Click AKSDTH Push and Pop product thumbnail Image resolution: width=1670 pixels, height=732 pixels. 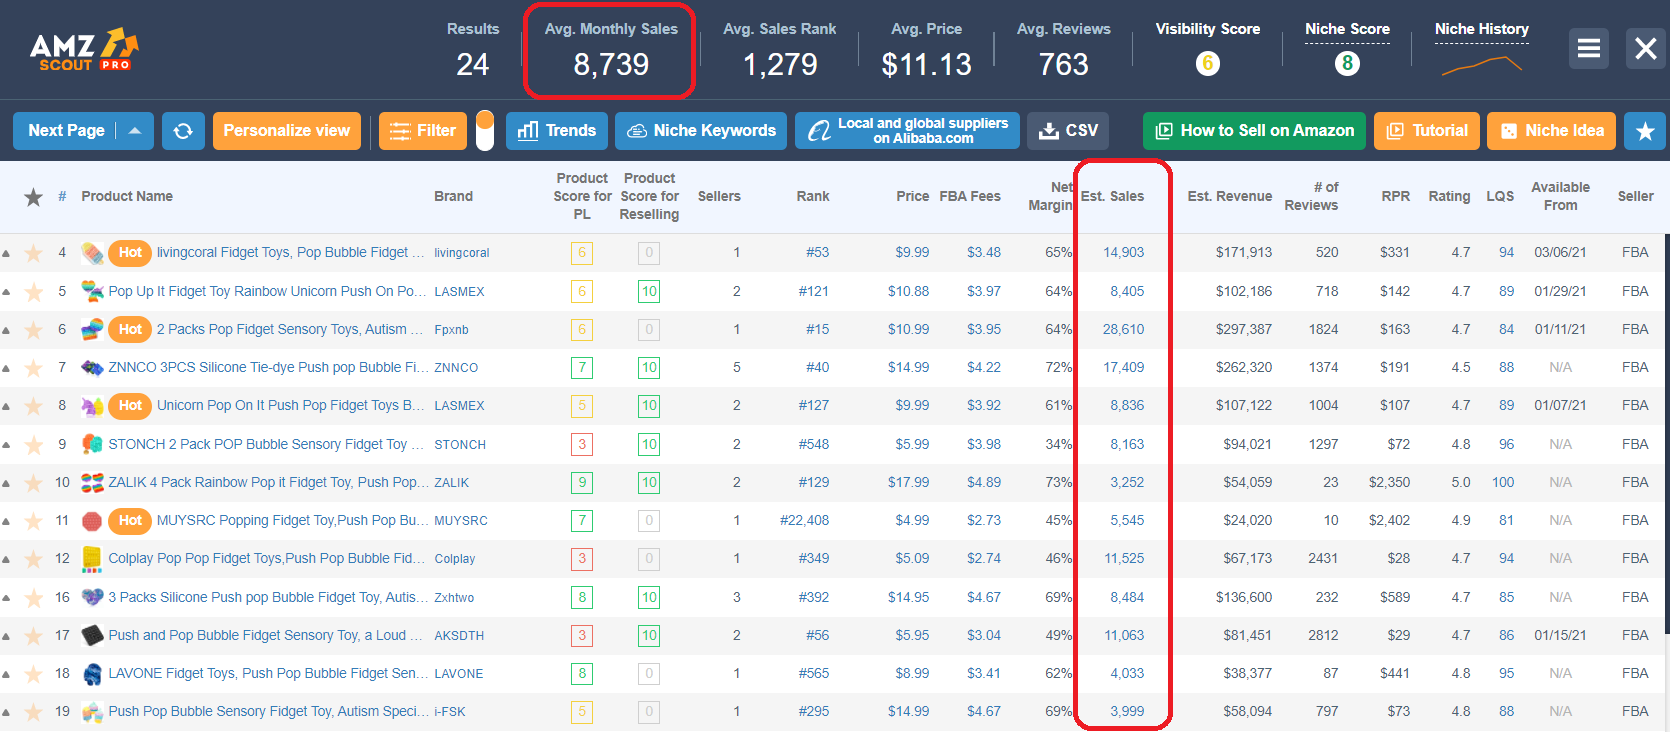coord(92,635)
